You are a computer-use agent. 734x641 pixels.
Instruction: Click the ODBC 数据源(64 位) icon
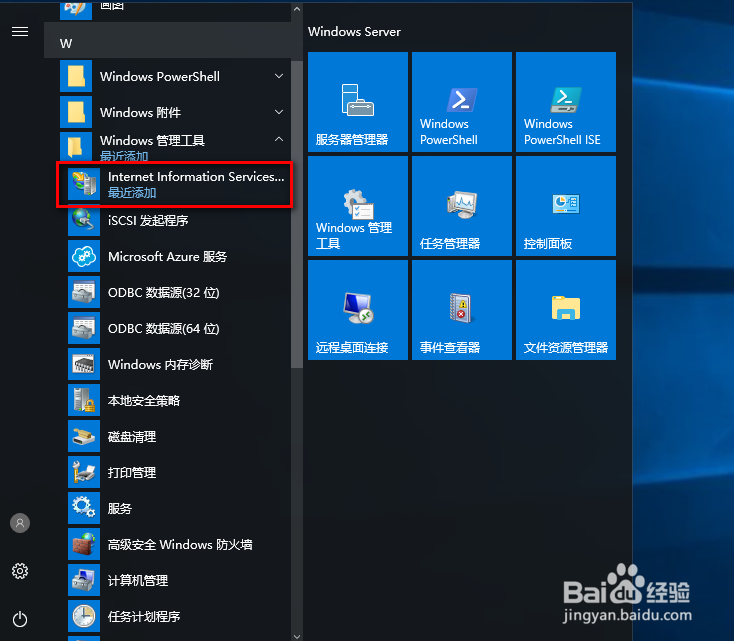tap(84, 328)
